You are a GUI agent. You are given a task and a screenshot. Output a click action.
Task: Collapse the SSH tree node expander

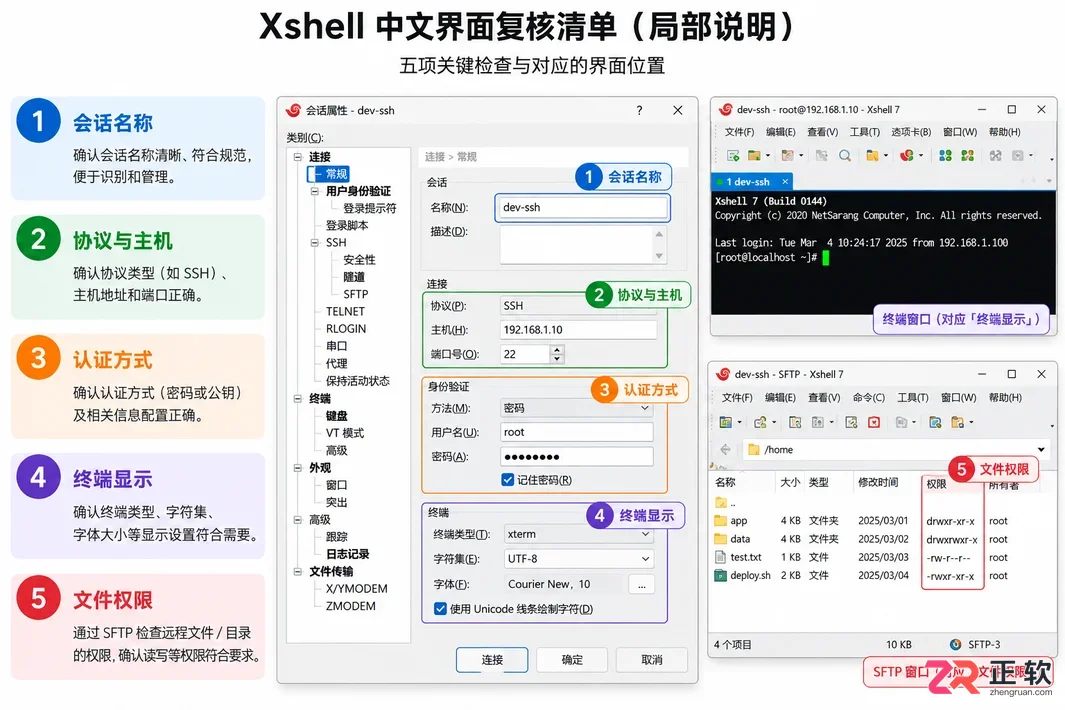[314, 243]
